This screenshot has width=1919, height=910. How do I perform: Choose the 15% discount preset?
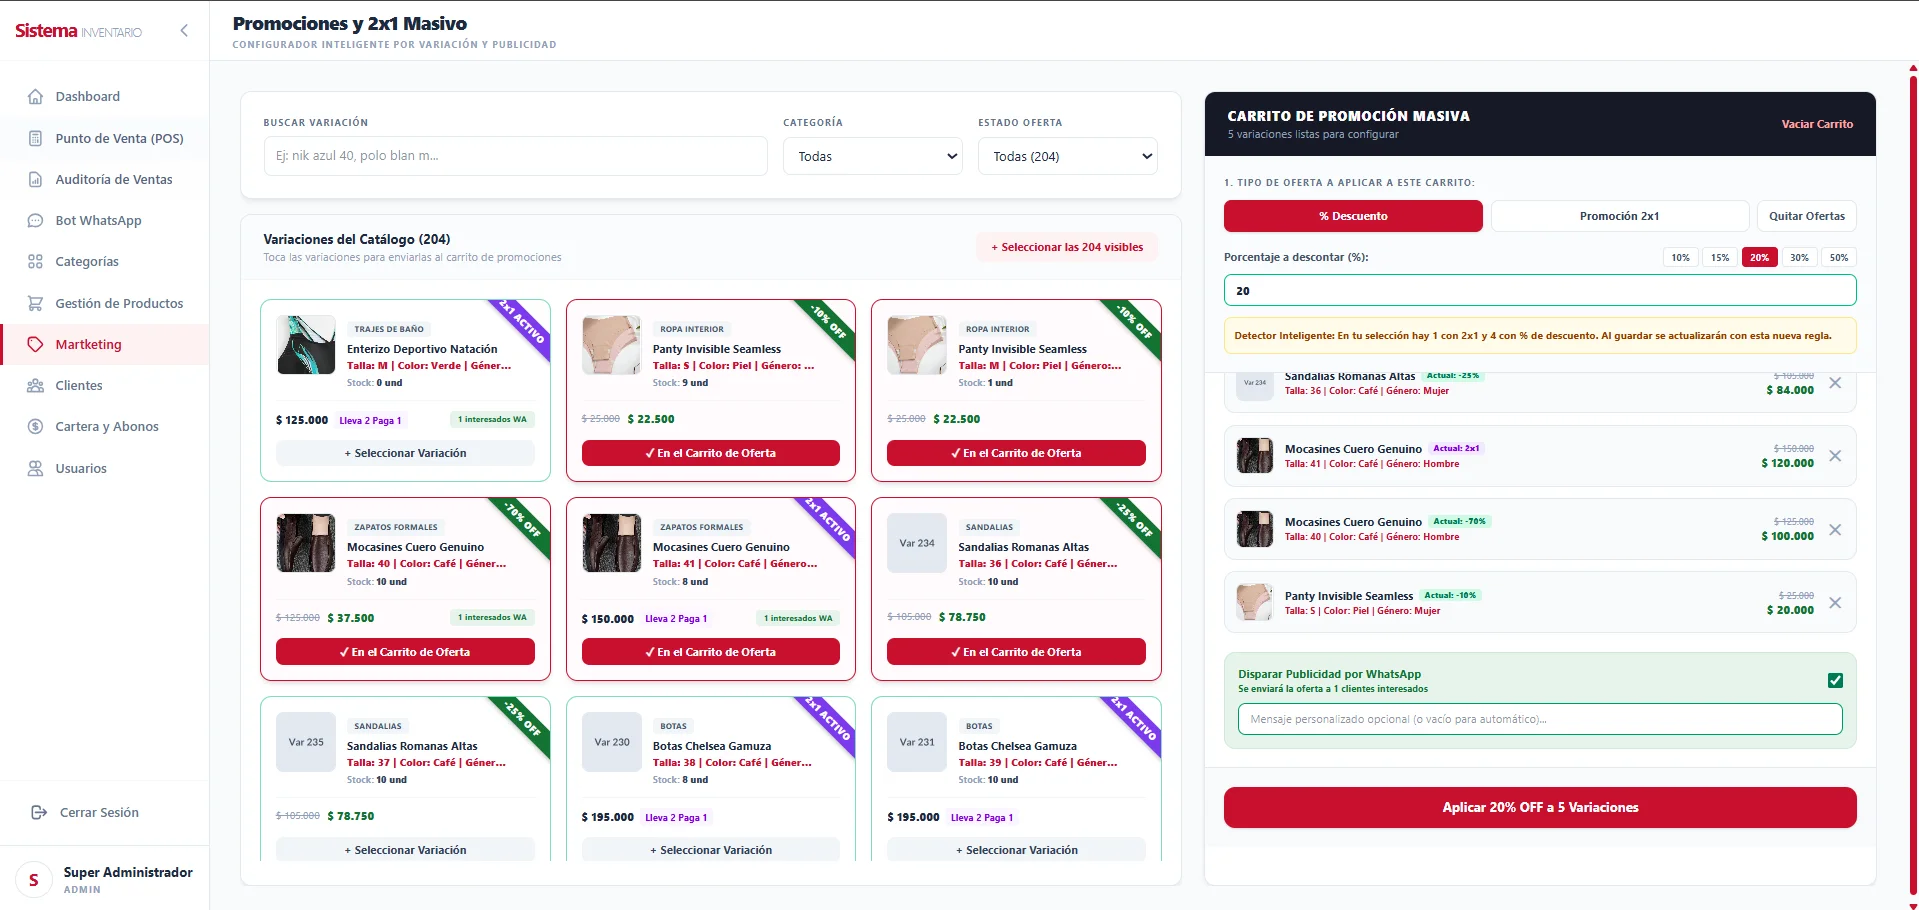pos(1720,257)
